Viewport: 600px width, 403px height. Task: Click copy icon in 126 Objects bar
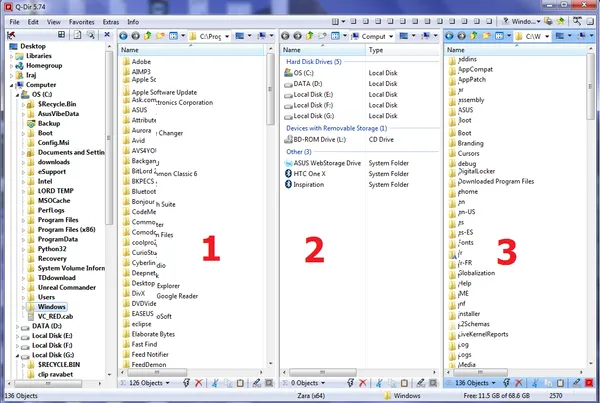(228, 383)
